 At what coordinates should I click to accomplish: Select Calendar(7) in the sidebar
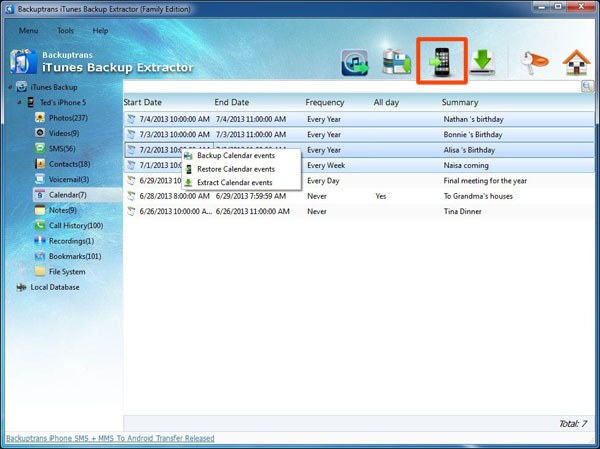pos(68,195)
